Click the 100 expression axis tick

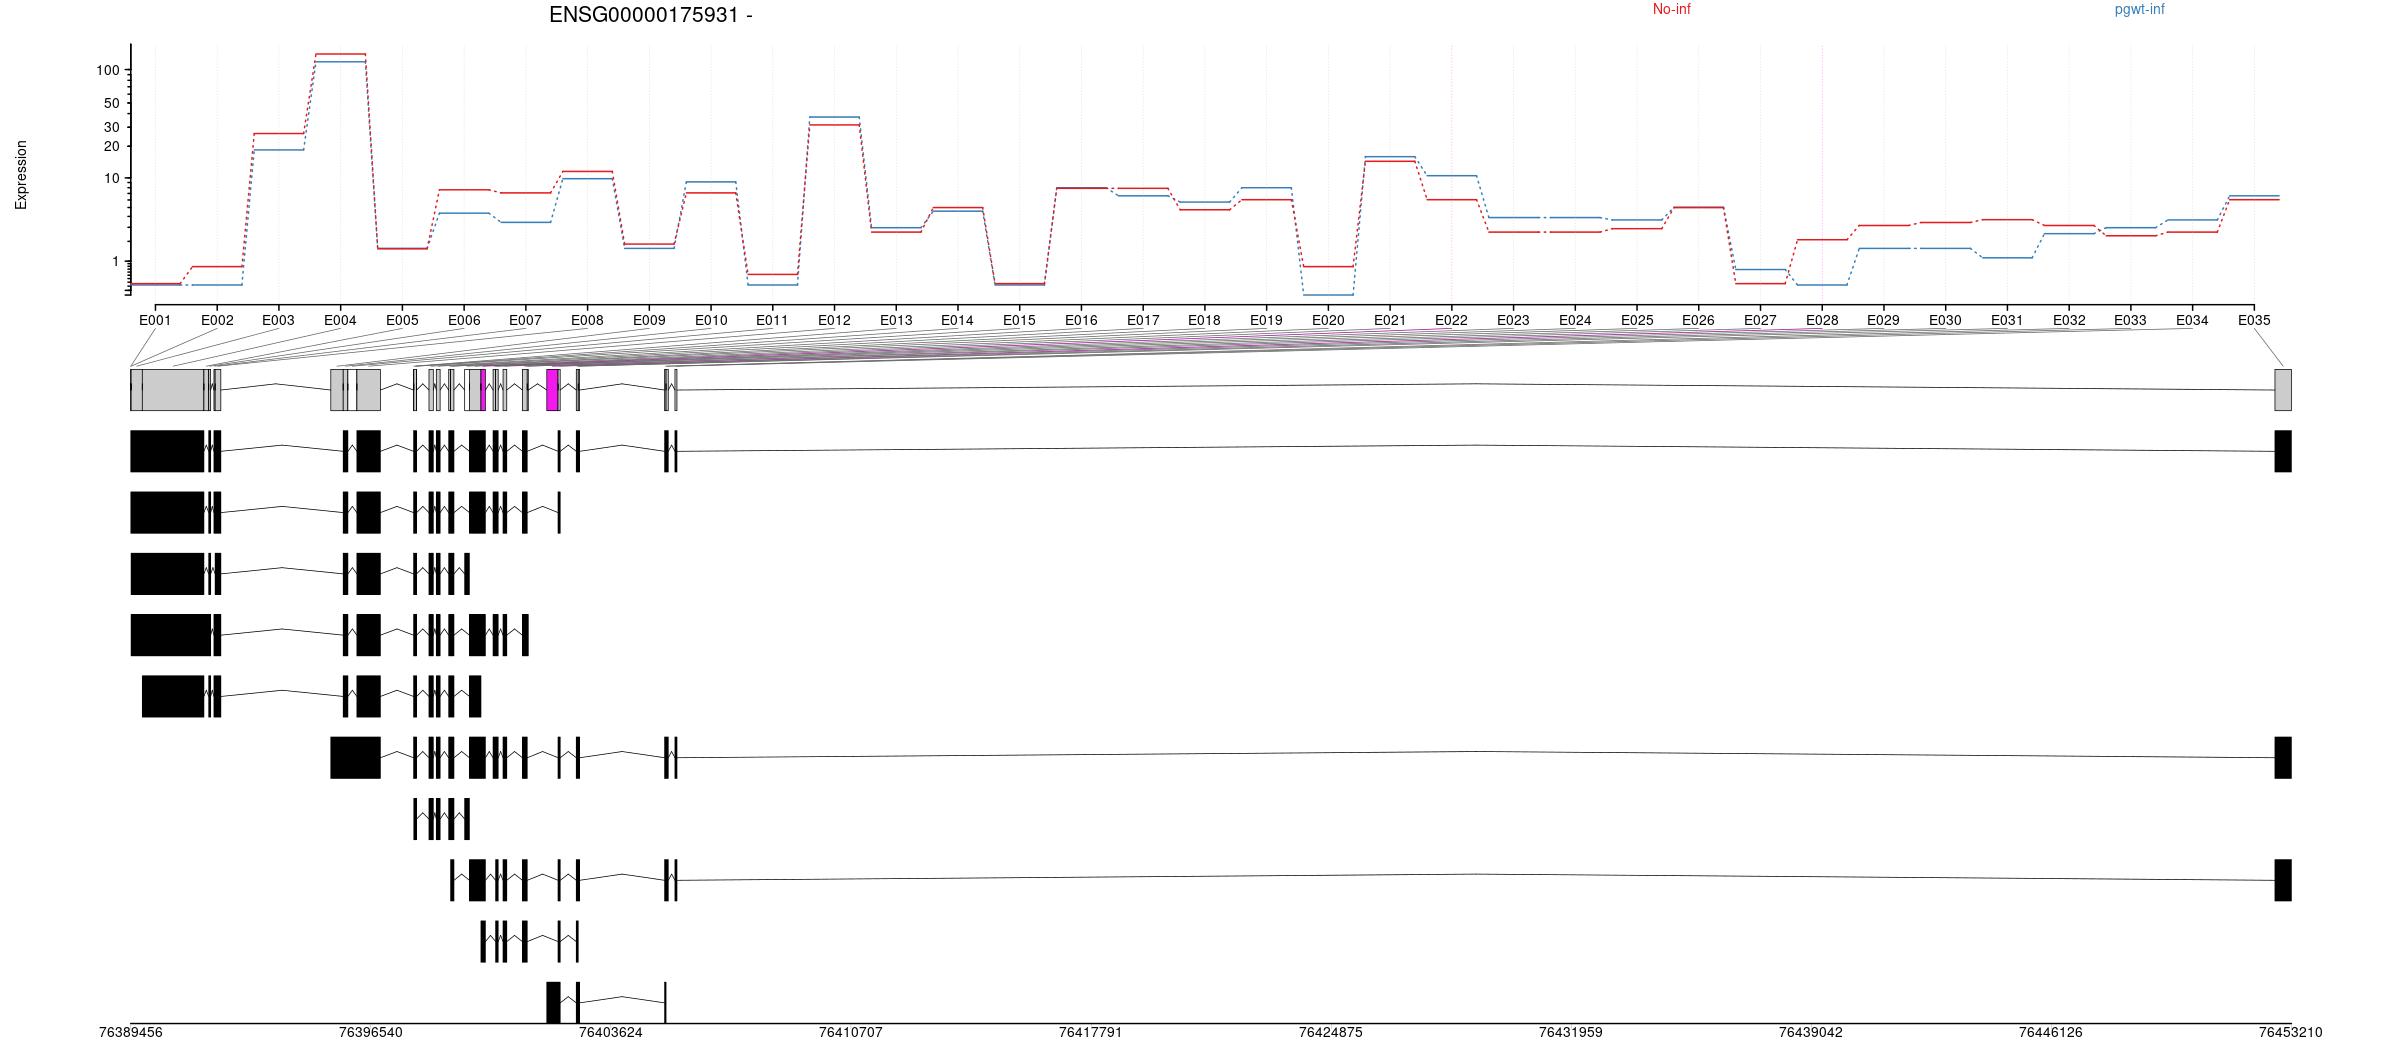(108, 70)
